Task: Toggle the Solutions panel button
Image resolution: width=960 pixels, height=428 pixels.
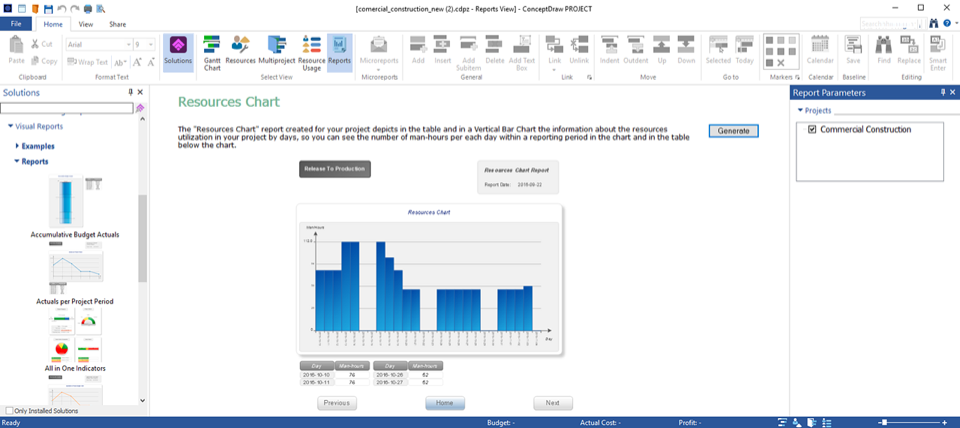Action: (178, 52)
